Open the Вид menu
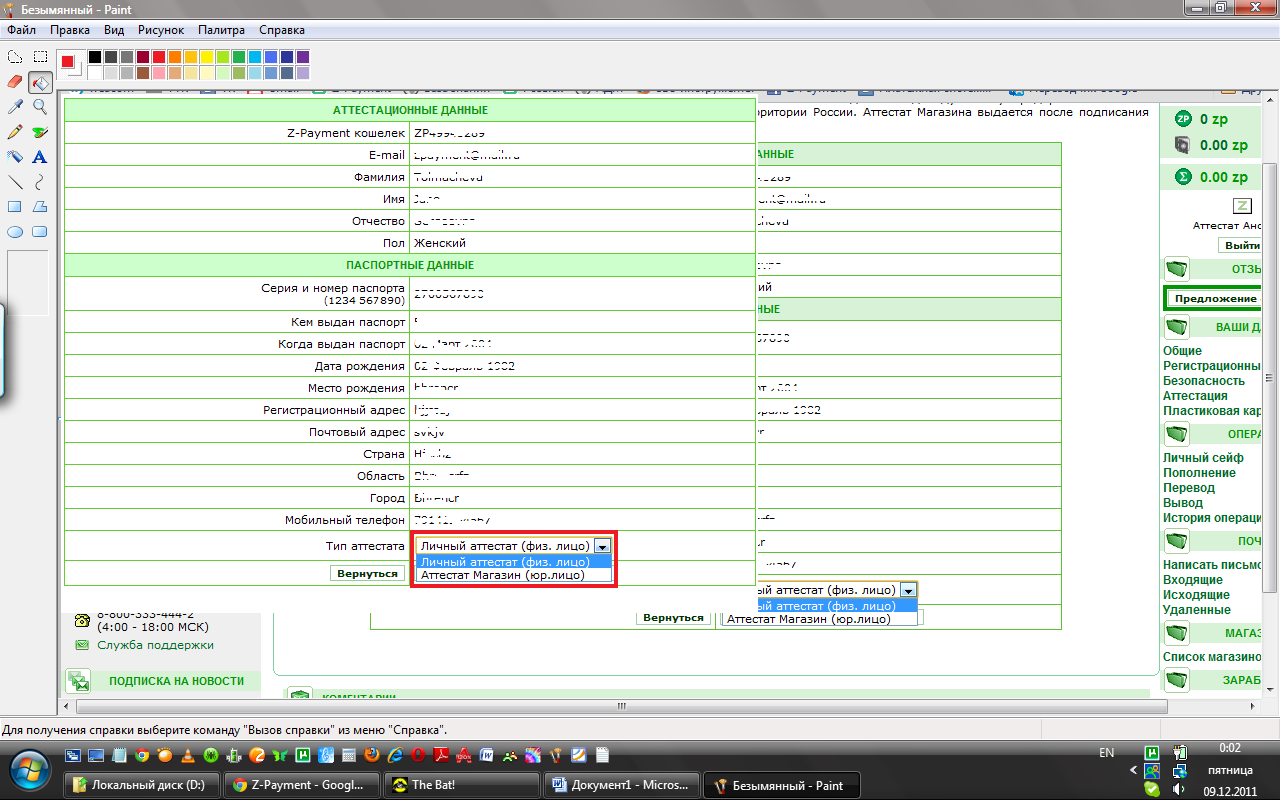Viewport: 1280px width, 800px height. pyautogui.click(x=114, y=30)
